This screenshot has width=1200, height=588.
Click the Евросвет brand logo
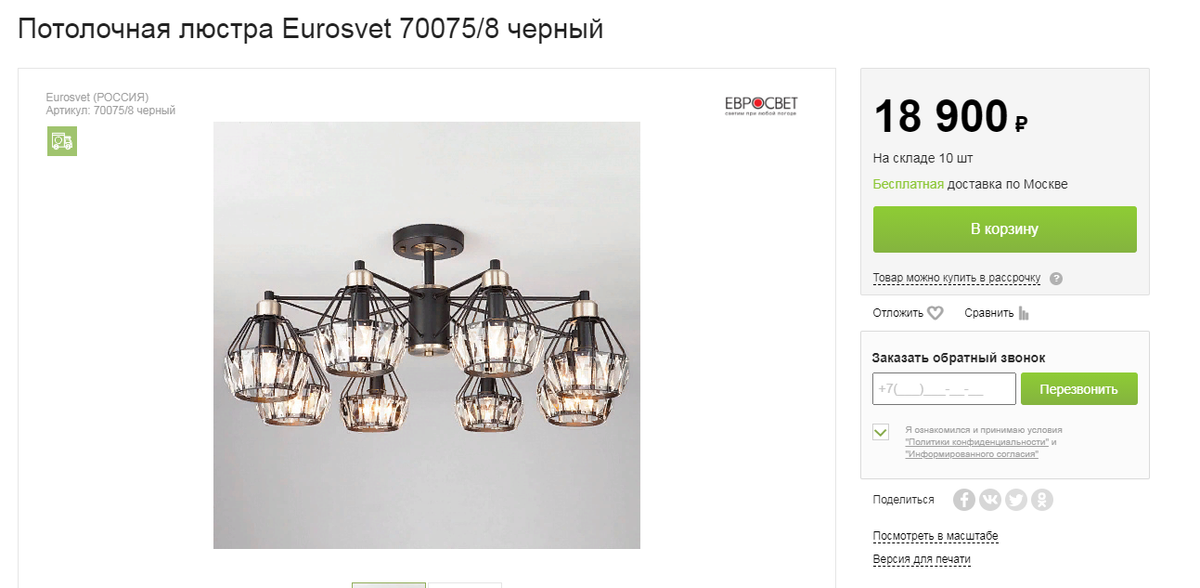tap(762, 106)
